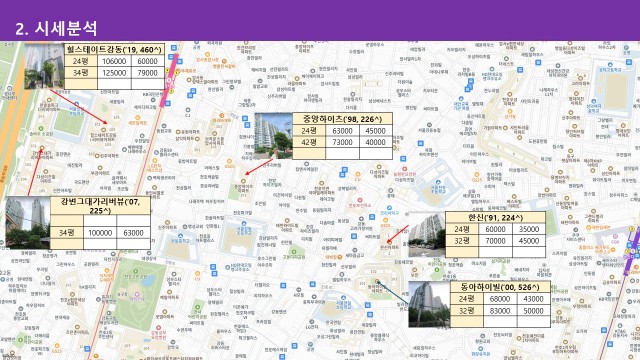This screenshot has width=640, height=360.
Task: Click the 63000 cell in 중앙하이츠 table
Action: (342, 131)
